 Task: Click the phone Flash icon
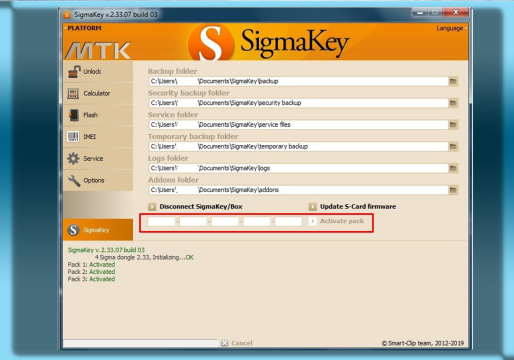74,115
